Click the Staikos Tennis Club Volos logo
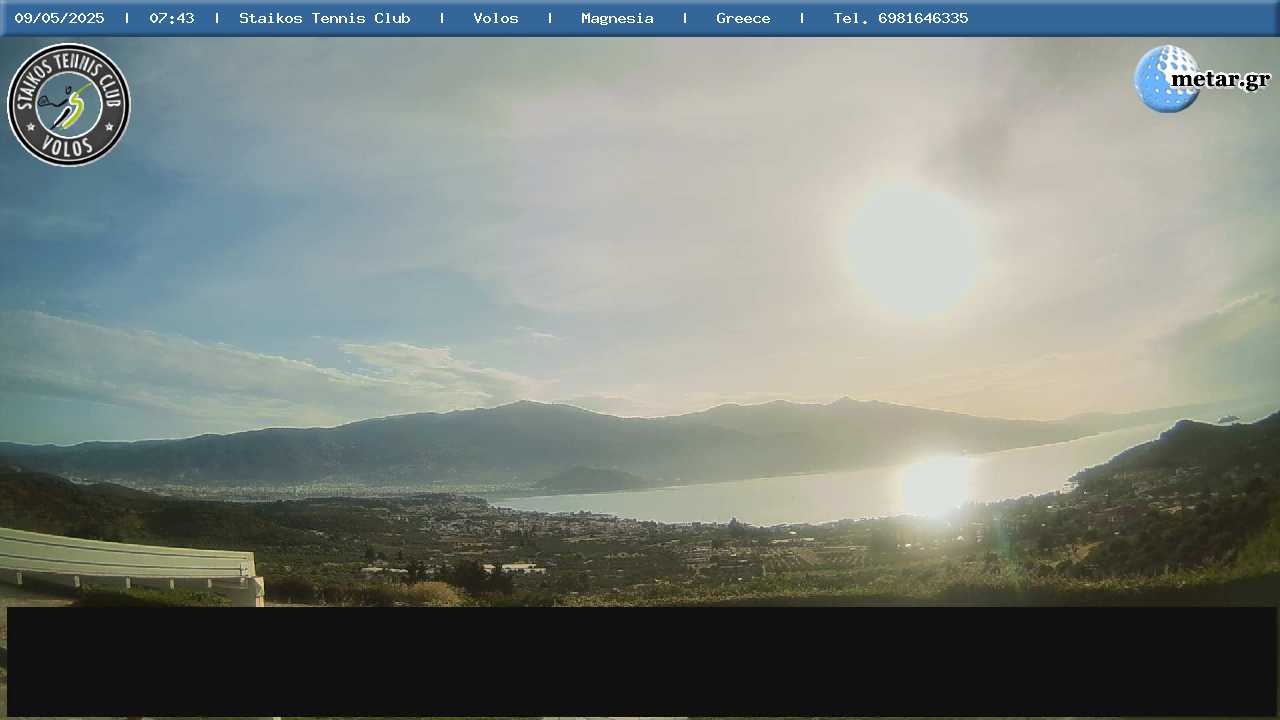This screenshot has width=1280, height=720. (x=69, y=105)
